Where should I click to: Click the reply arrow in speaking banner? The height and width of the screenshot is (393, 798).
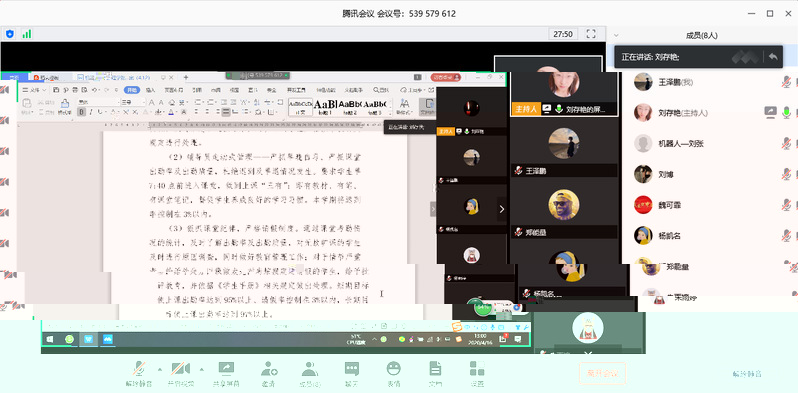(773, 57)
